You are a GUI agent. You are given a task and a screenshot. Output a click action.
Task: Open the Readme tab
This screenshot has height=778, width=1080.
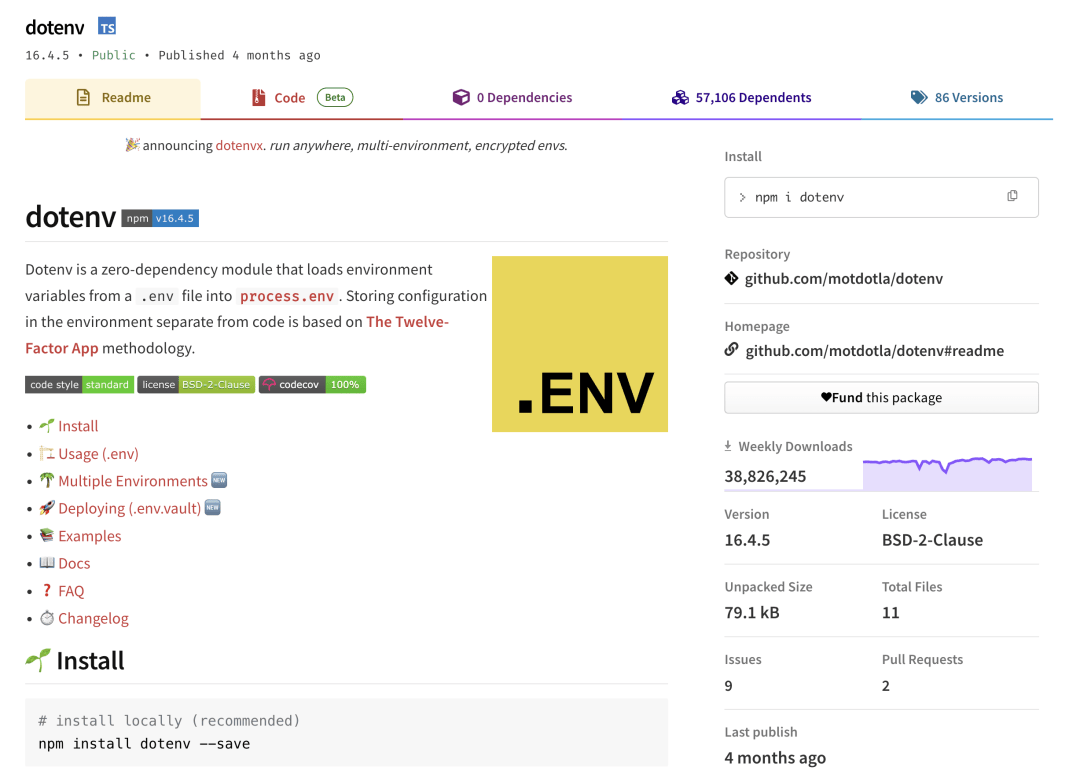pyautogui.click(x=113, y=98)
